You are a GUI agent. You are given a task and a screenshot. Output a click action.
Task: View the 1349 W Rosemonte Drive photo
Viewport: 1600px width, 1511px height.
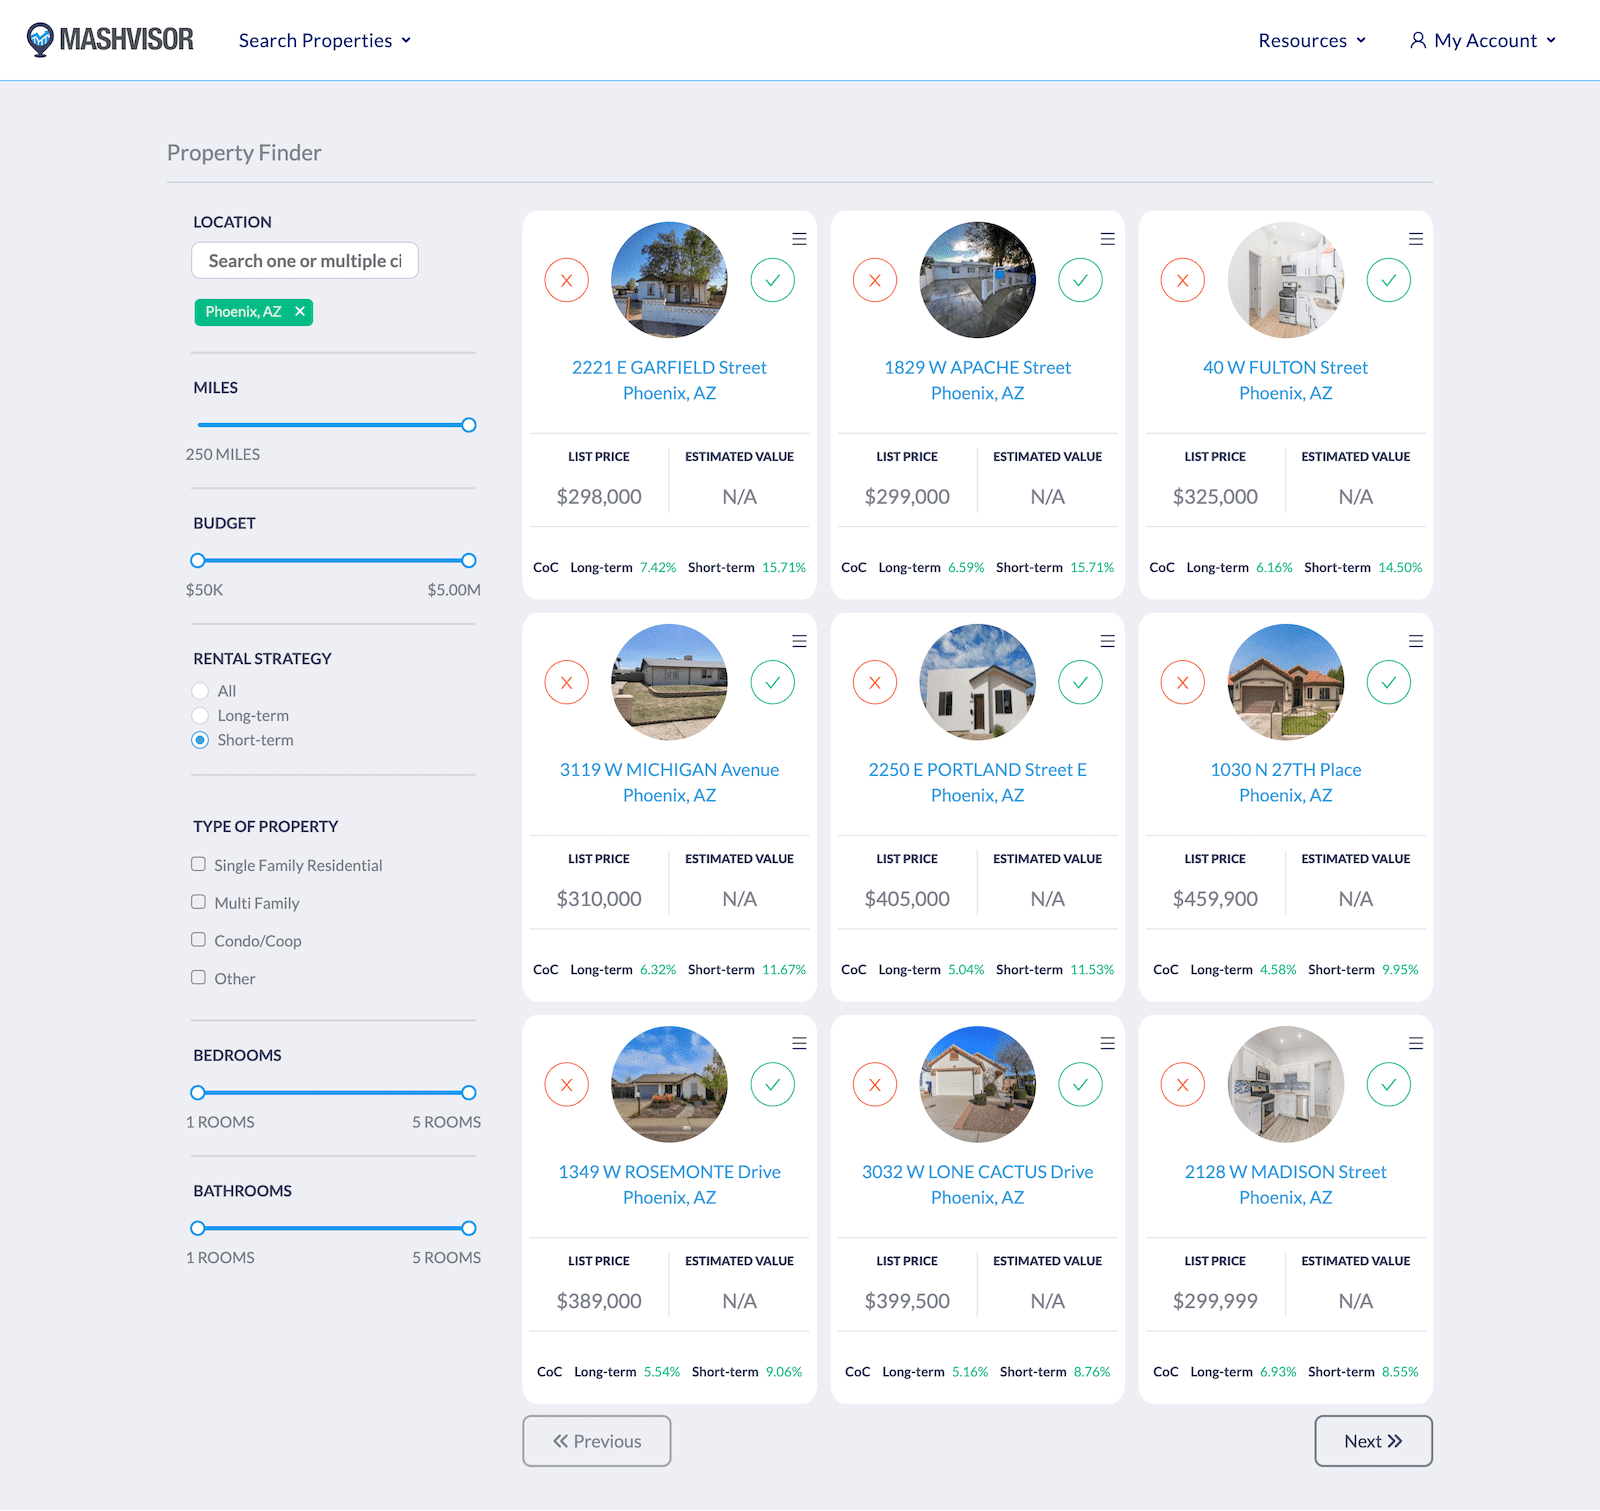click(669, 1084)
